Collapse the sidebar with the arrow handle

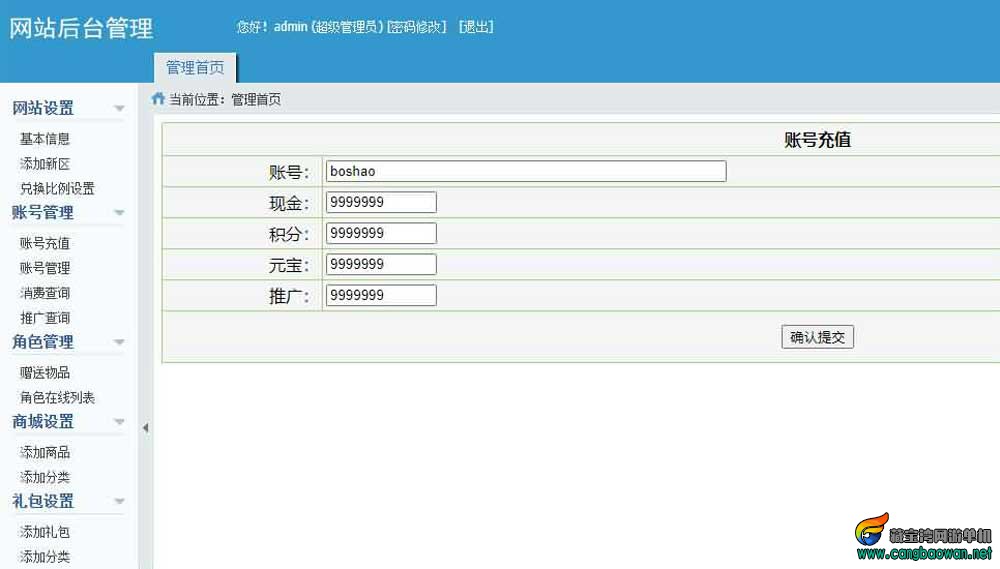click(x=146, y=427)
